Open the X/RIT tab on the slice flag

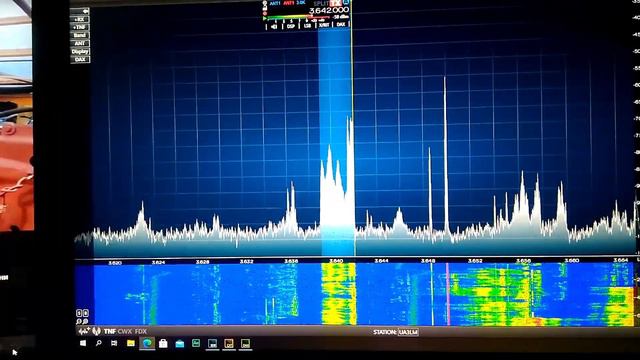(324, 25)
